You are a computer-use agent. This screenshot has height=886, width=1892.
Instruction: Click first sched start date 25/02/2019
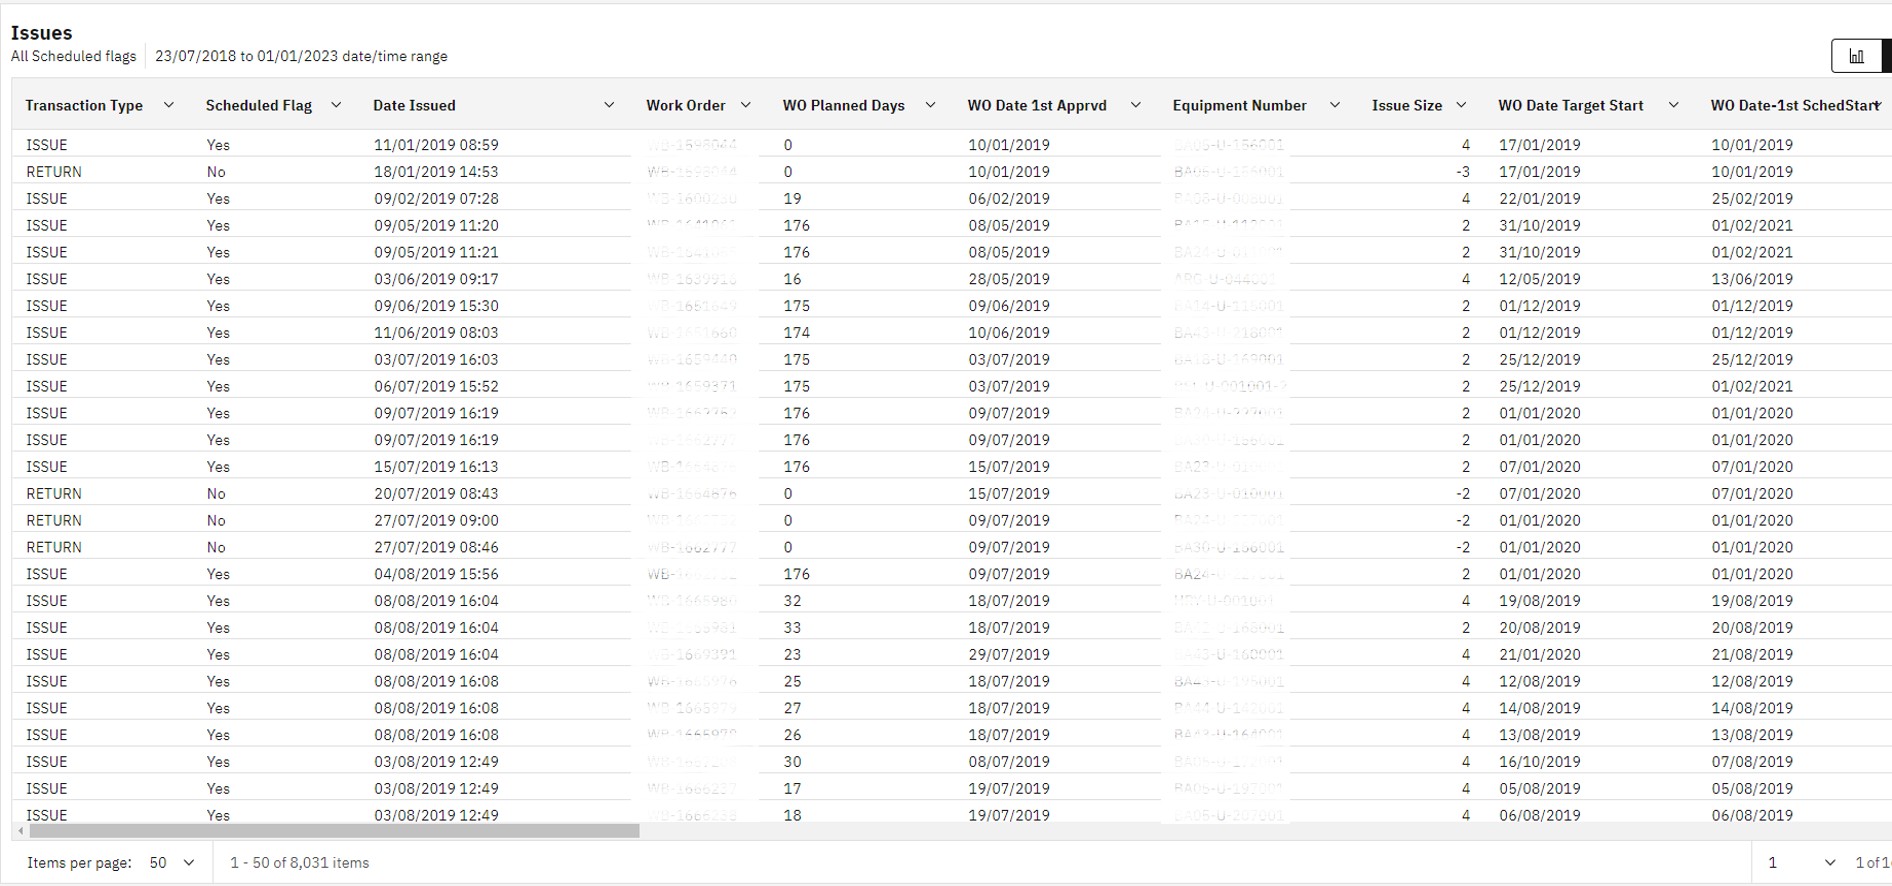point(1752,199)
